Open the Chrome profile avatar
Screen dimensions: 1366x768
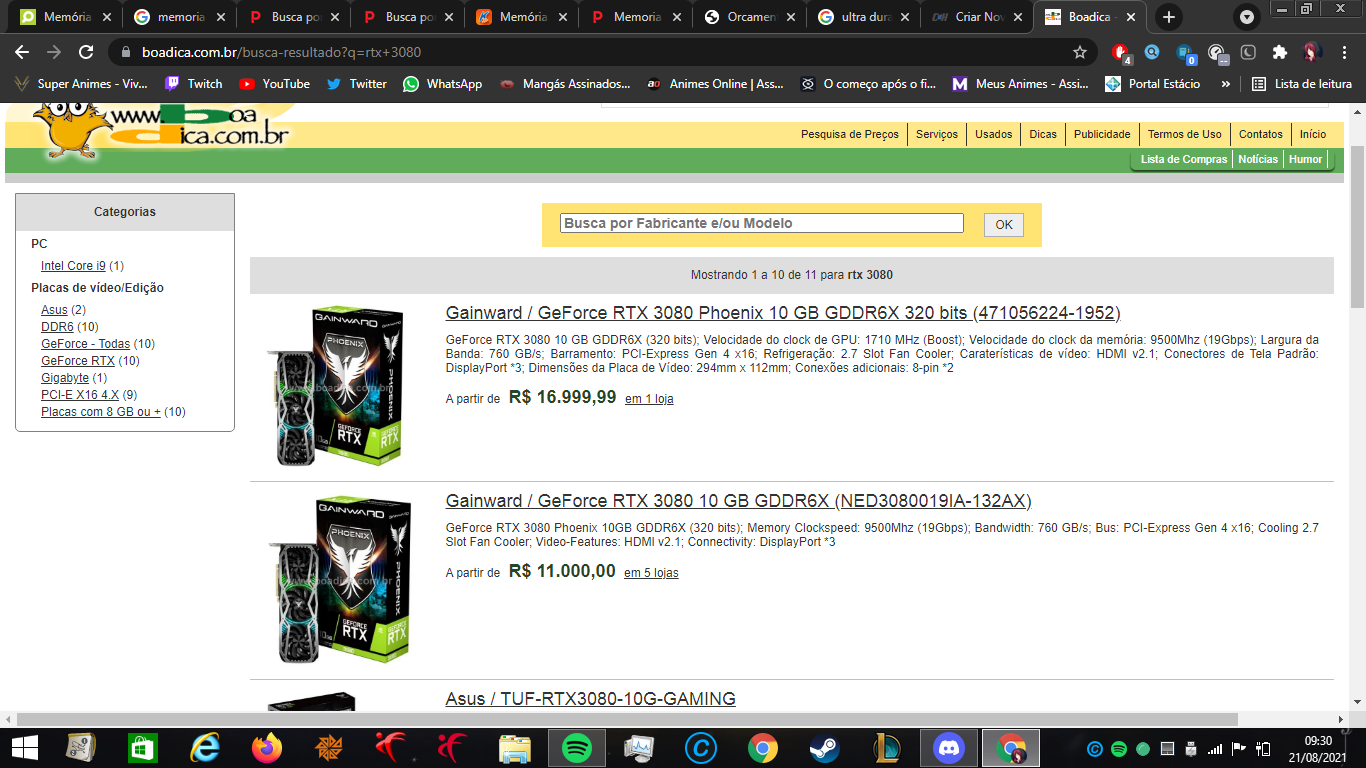(x=1312, y=52)
